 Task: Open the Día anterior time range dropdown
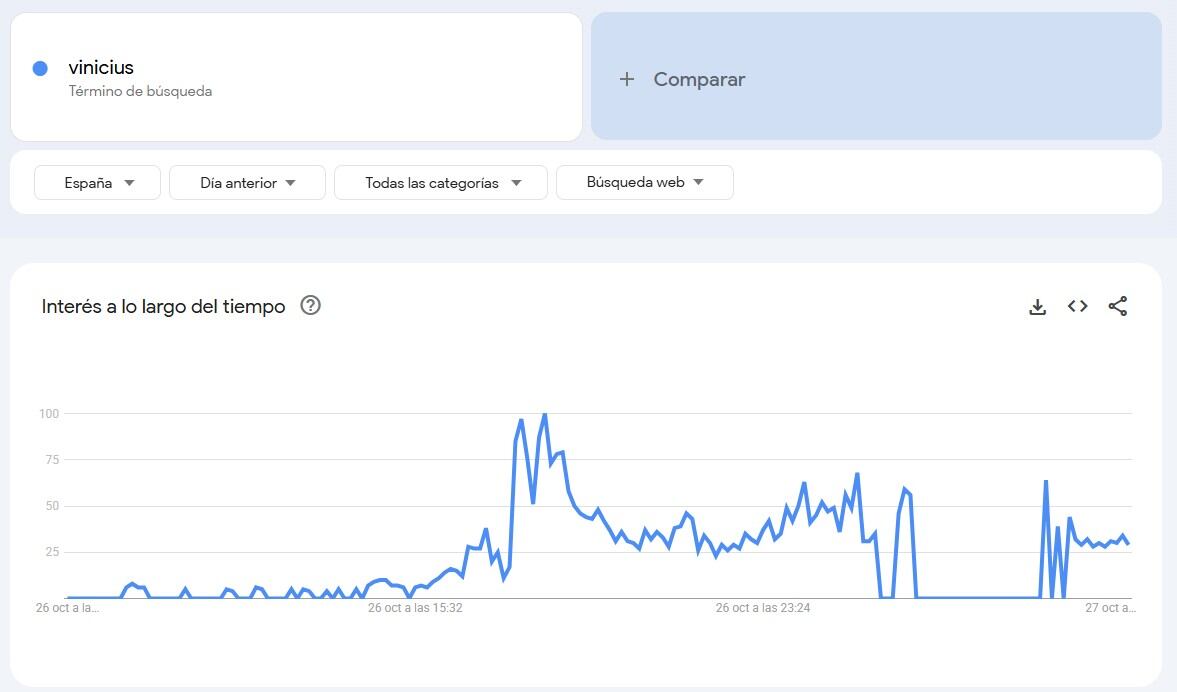coord(247,183)
